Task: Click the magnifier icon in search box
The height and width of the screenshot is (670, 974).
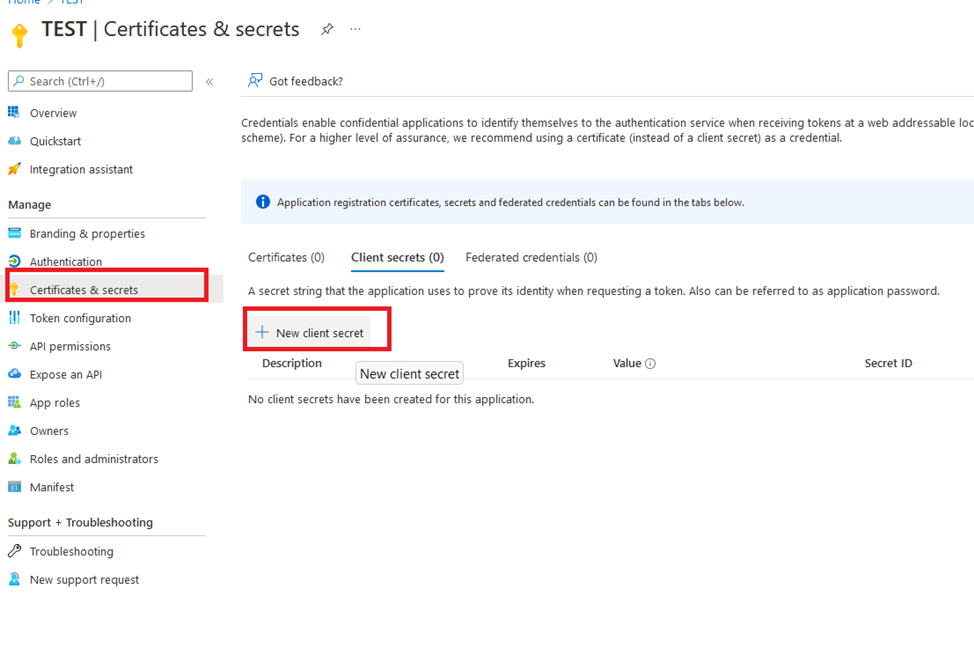Action: [19, 81]
